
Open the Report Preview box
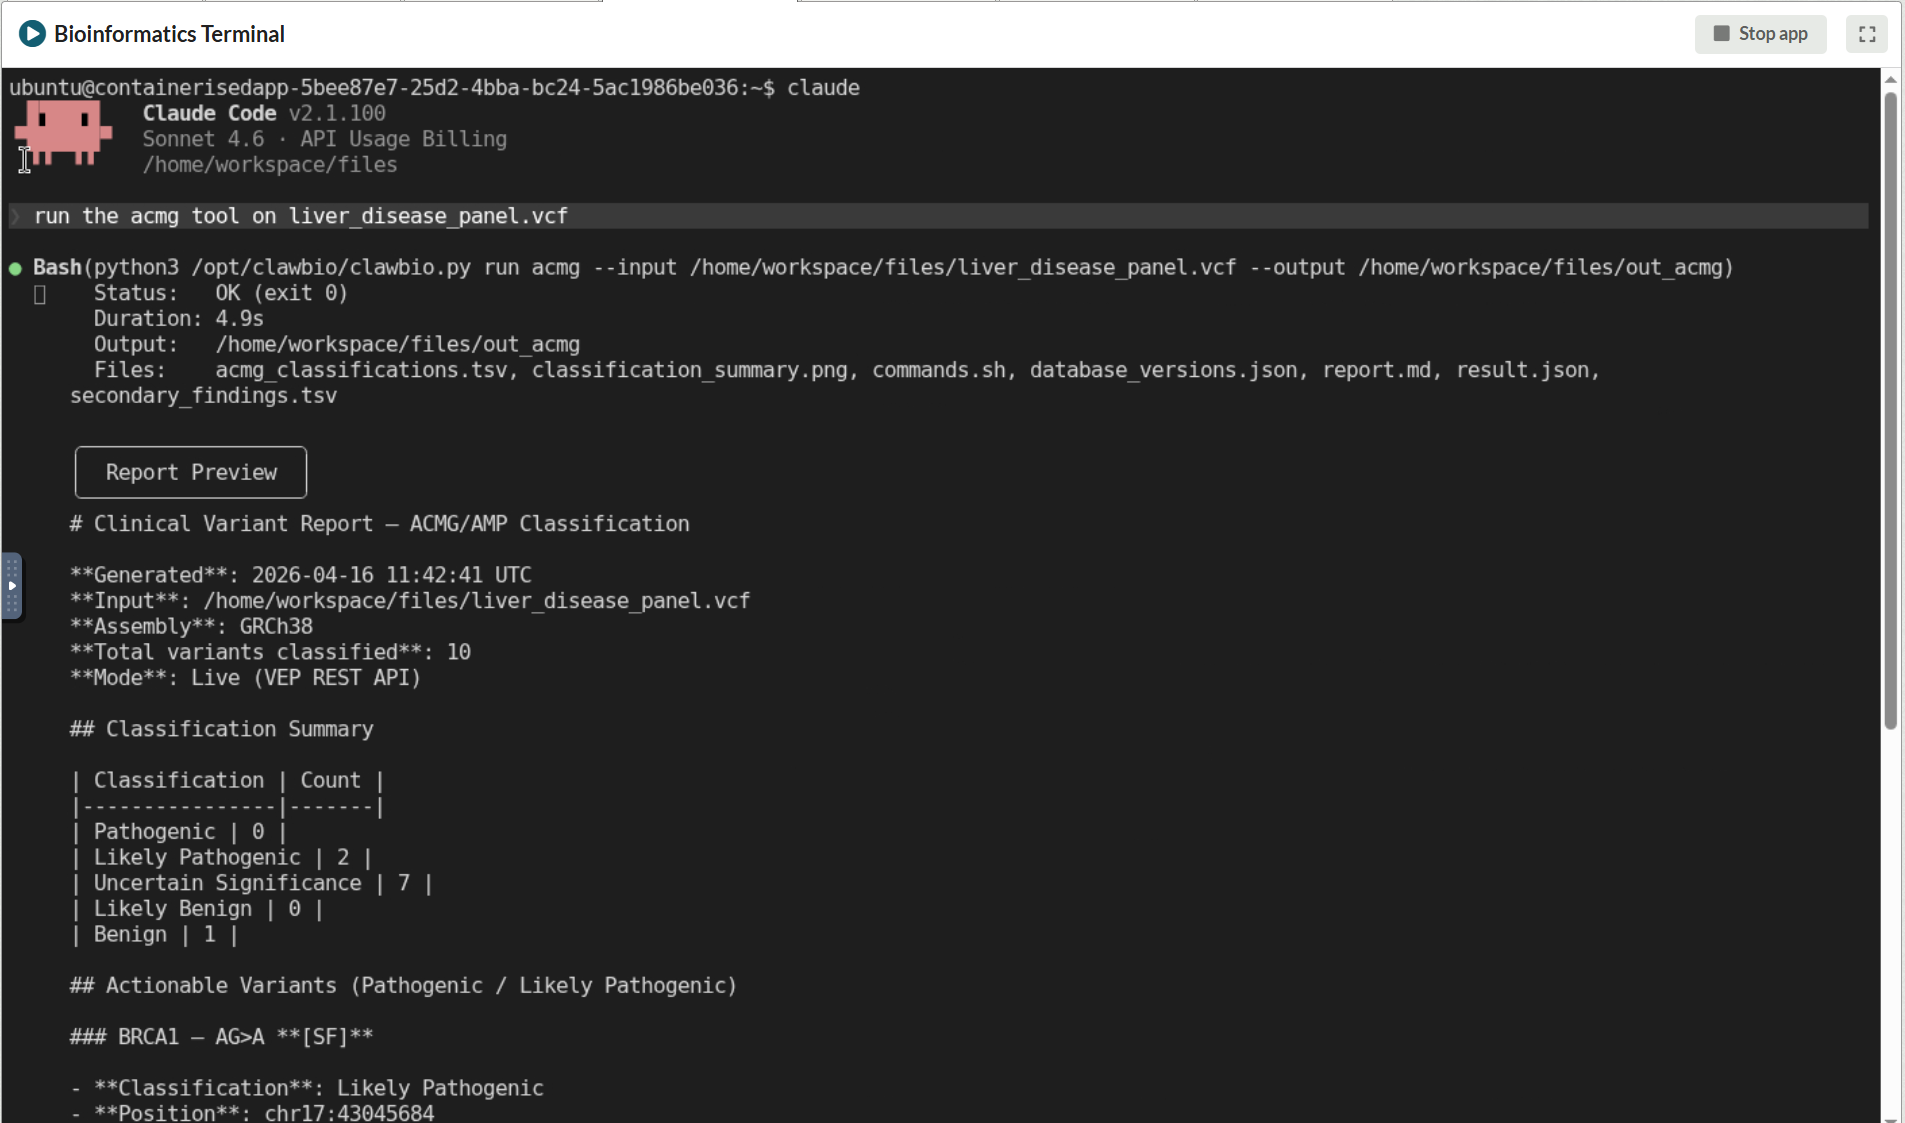(191, 472)
